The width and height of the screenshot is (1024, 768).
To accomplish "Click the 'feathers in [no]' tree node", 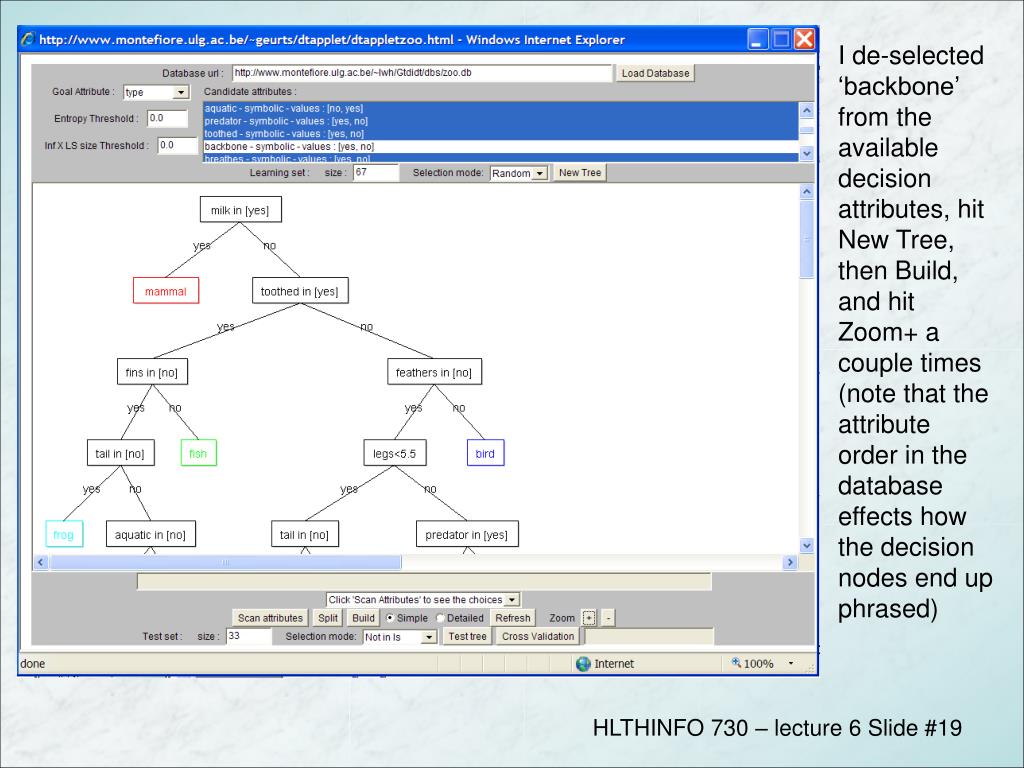I will (434, 372).
